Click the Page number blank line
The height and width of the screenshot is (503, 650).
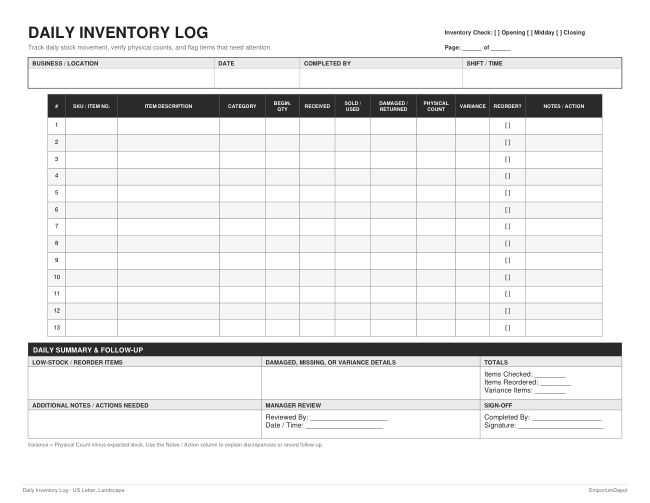click(x=472, y=49)
